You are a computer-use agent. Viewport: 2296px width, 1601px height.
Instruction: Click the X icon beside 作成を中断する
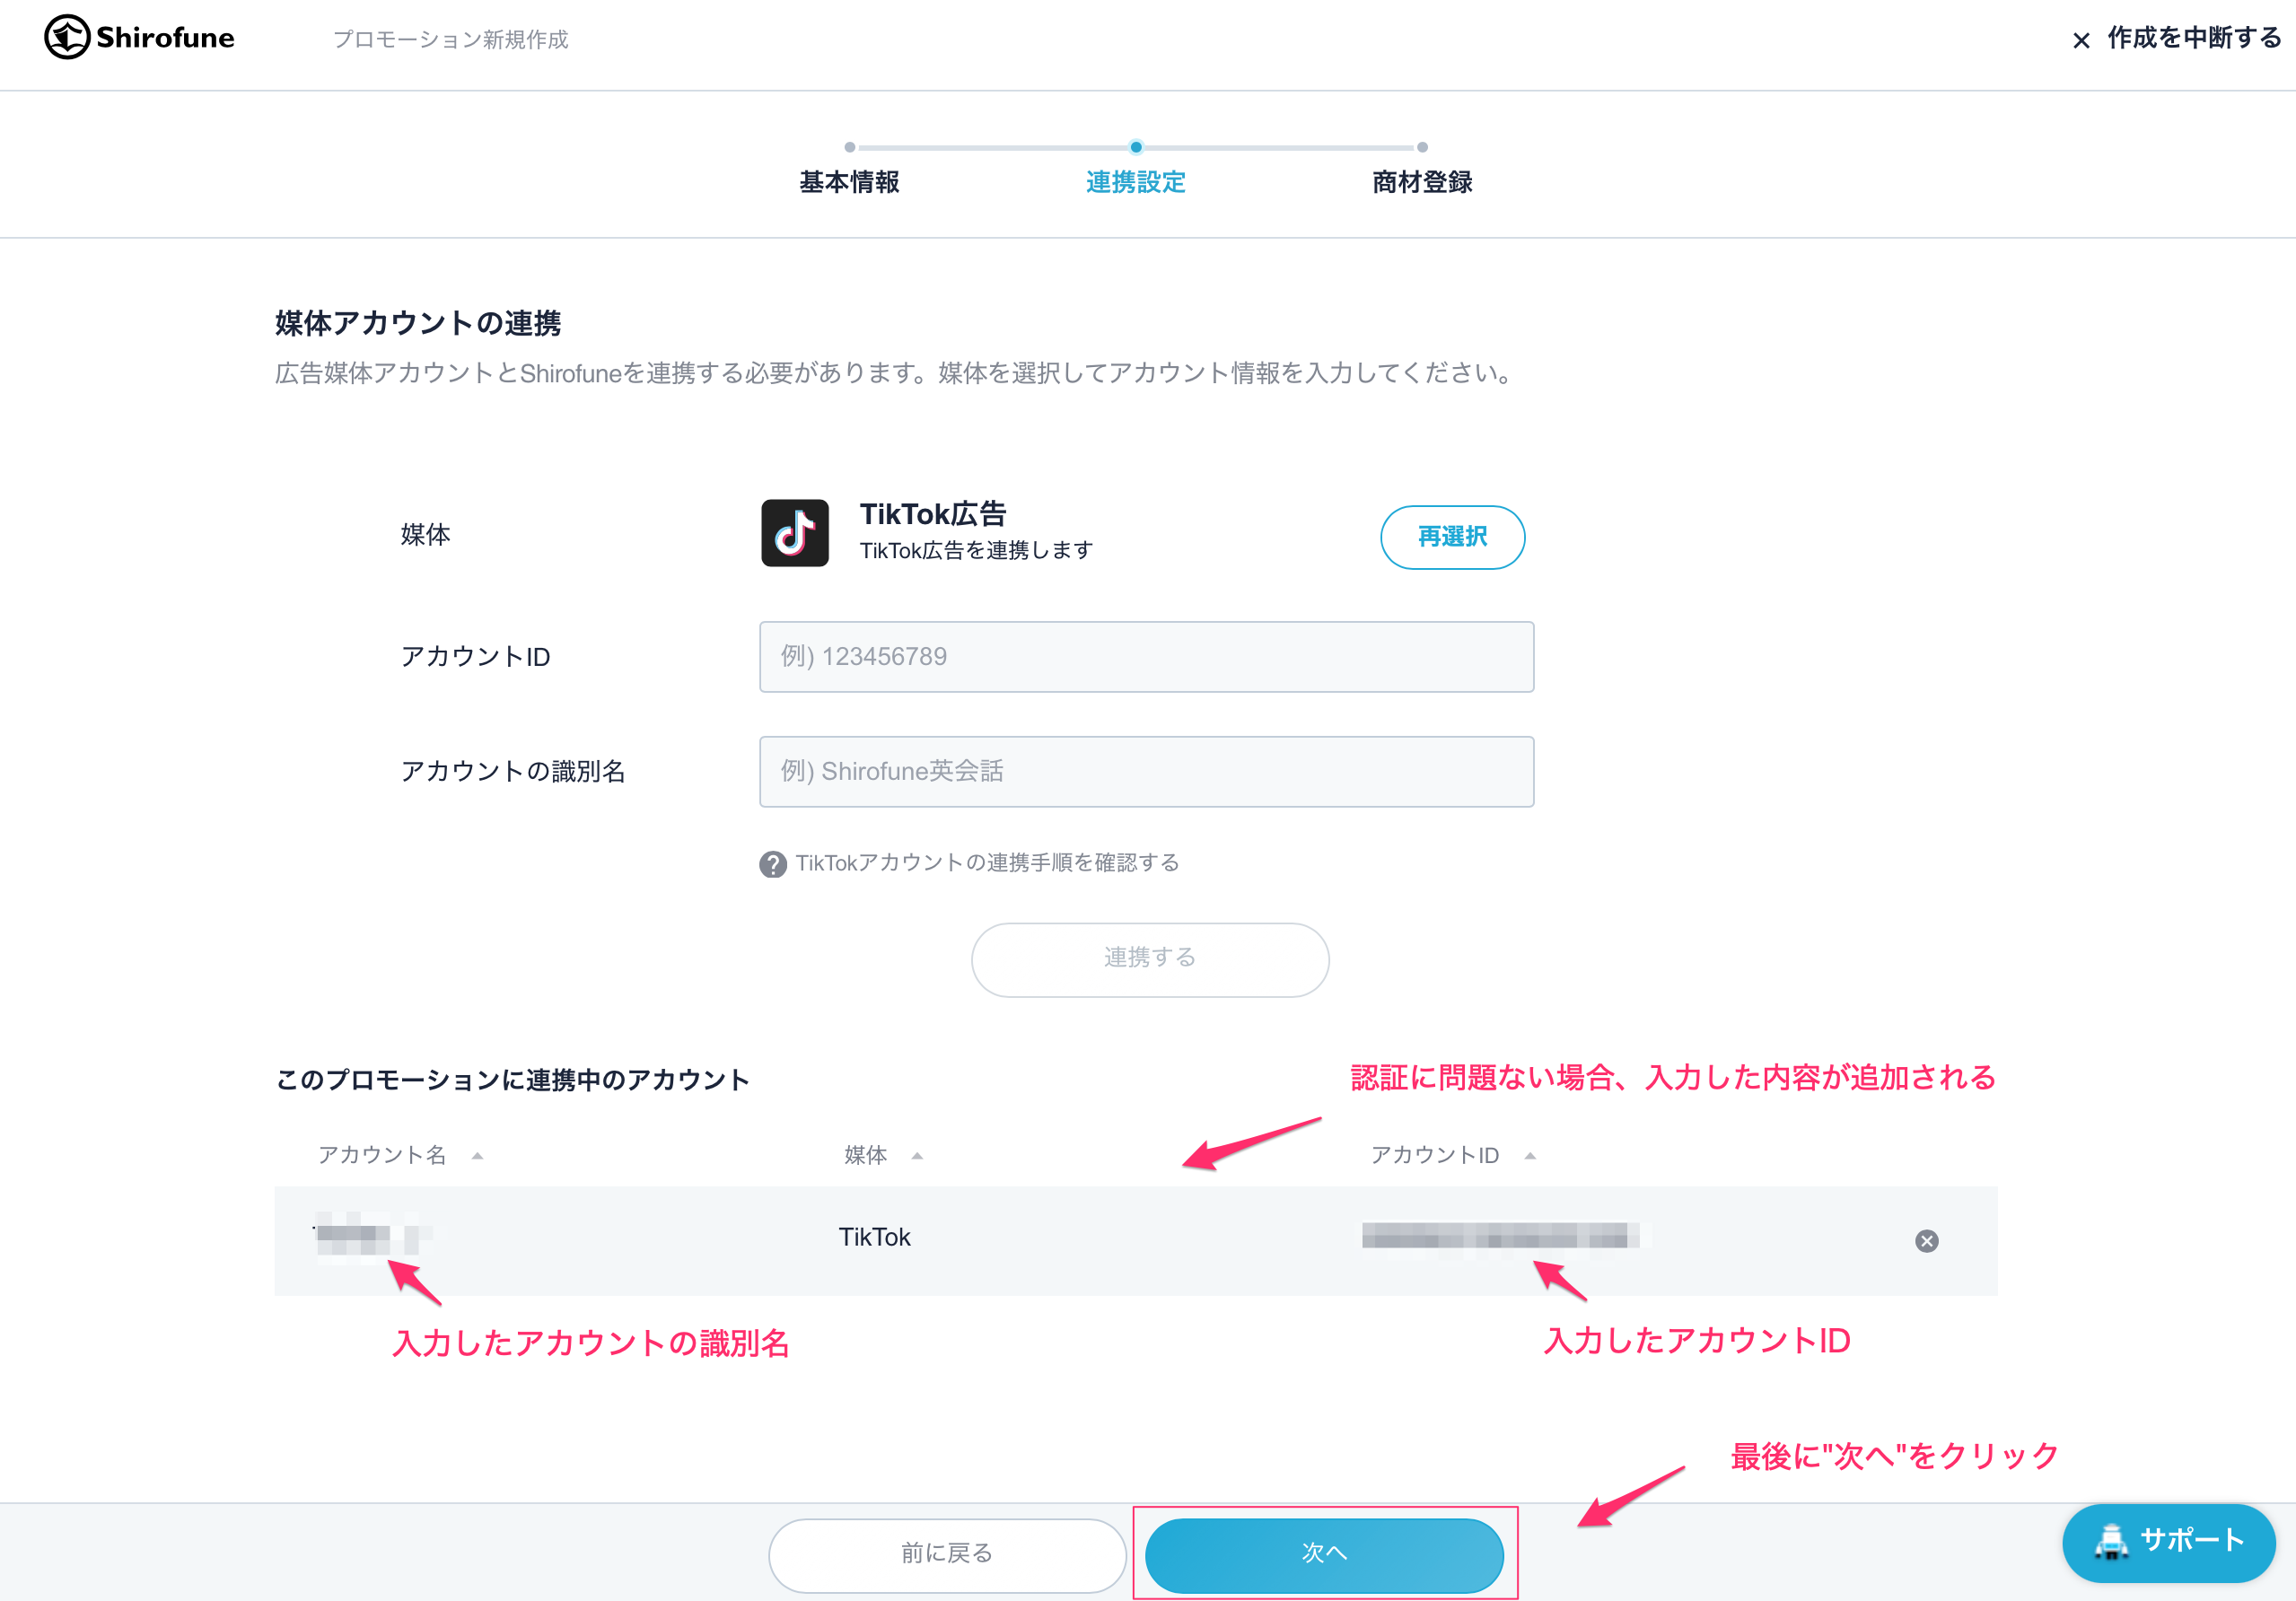[x=2081, y=40]
